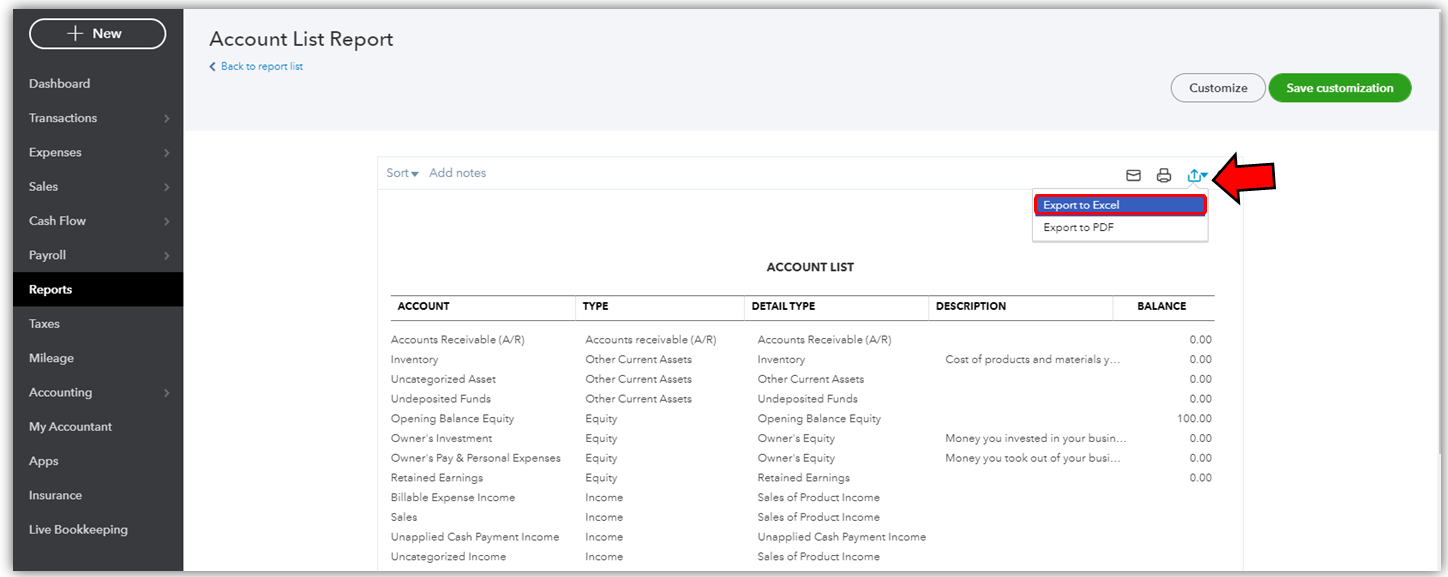Expand the Sales sidebar chevron

pos(167,187)
